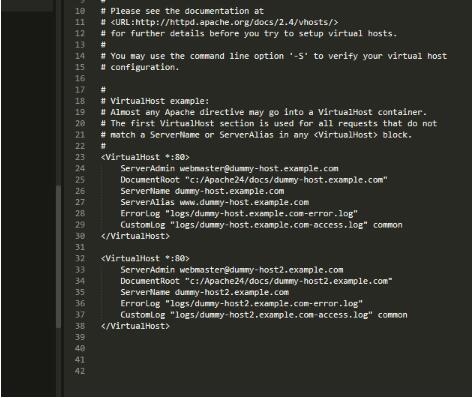The image size is (472, 398).
Task: Click ErrorLog dummy-host2.example.com-error.log string
Action: tap(264, 304)
